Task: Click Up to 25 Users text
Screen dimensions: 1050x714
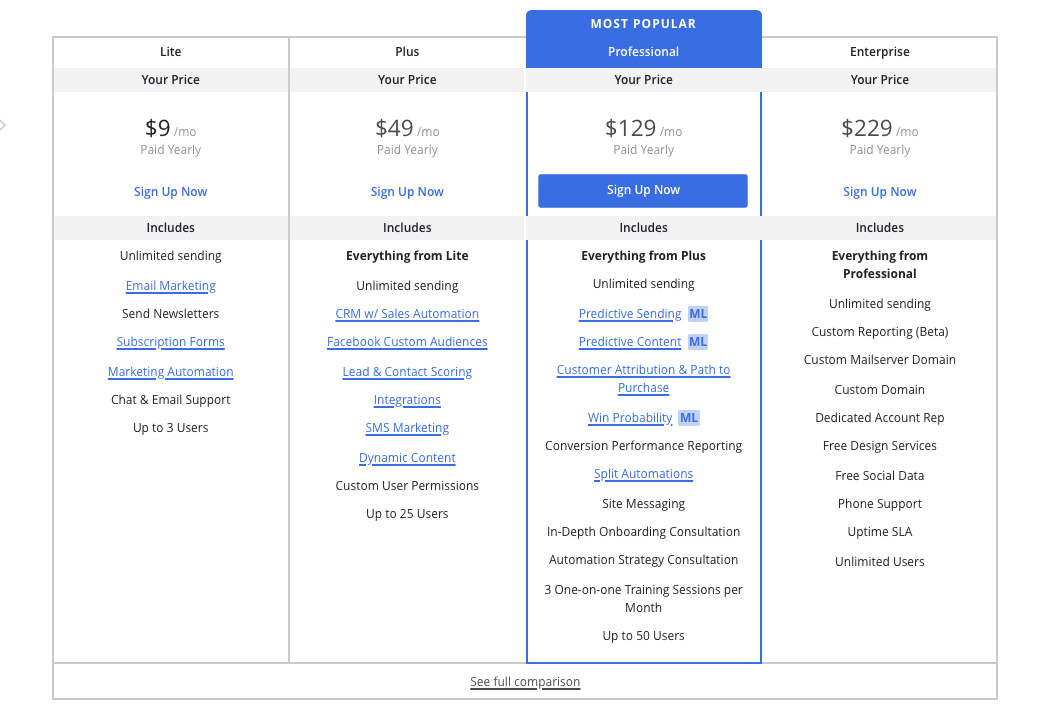Action: [x=407, y=514]
